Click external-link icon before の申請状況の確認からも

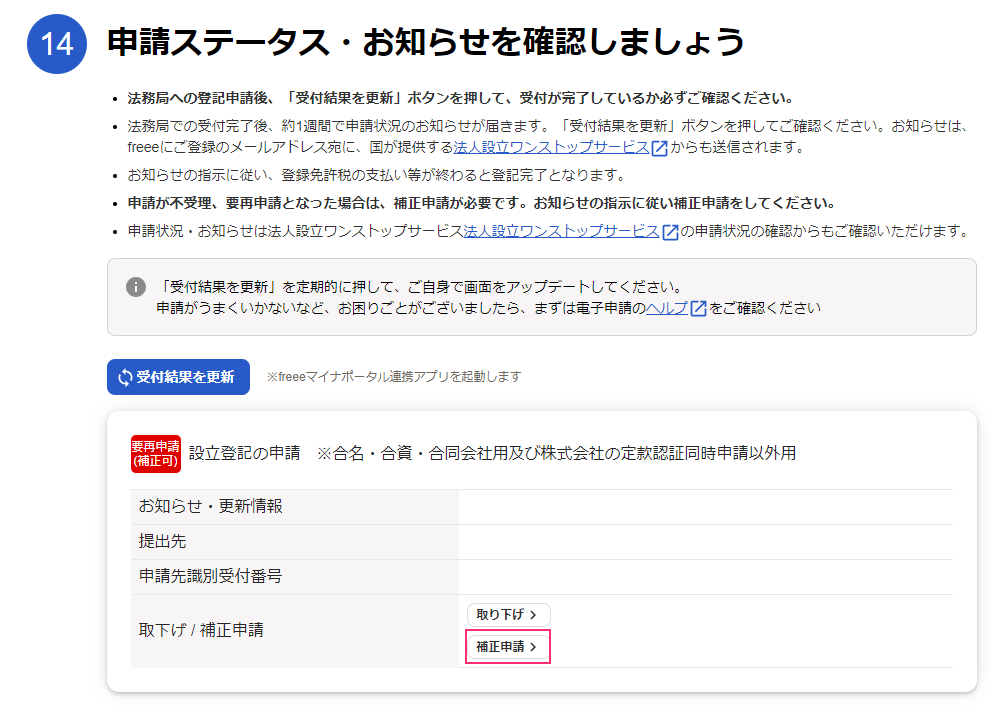click(670, 232)
